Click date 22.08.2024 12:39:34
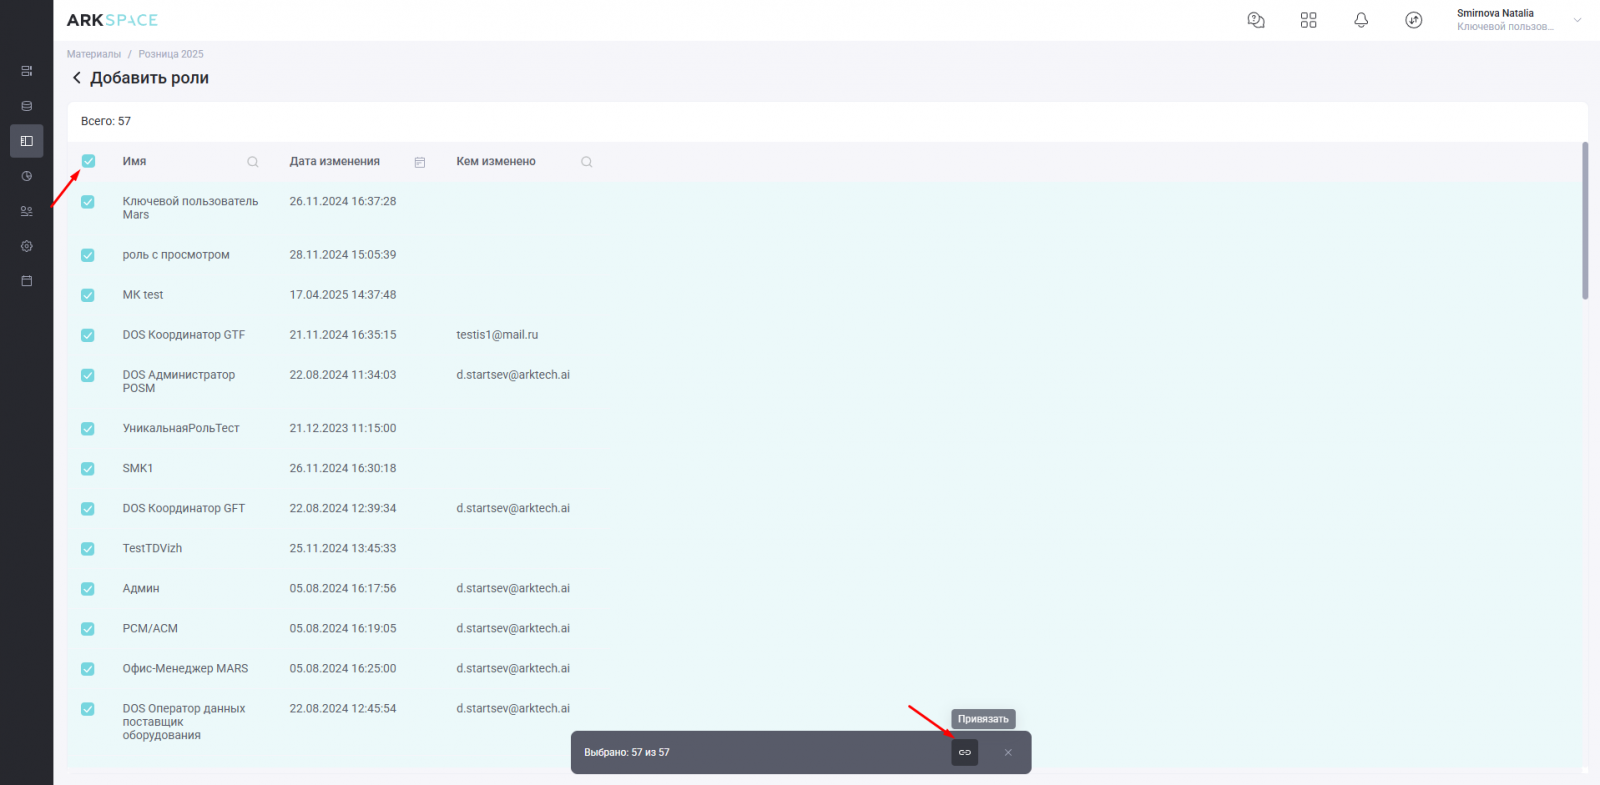 point(343,508)
